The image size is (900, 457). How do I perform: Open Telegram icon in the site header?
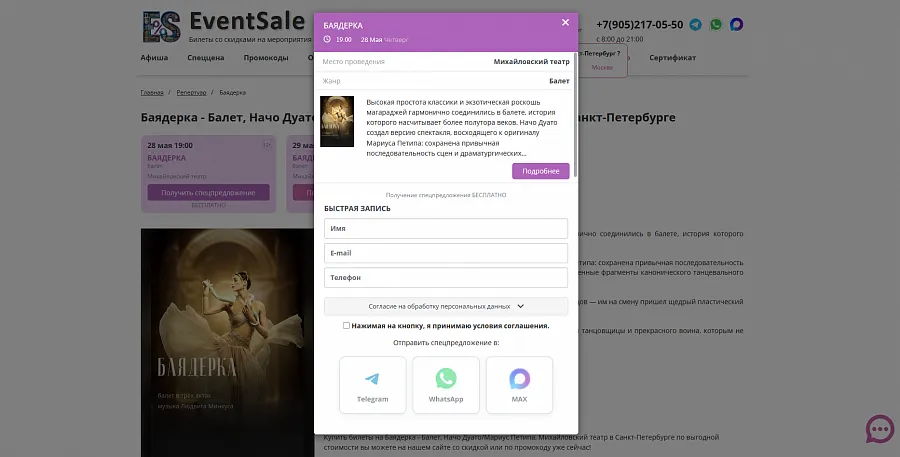coord(696,25)
